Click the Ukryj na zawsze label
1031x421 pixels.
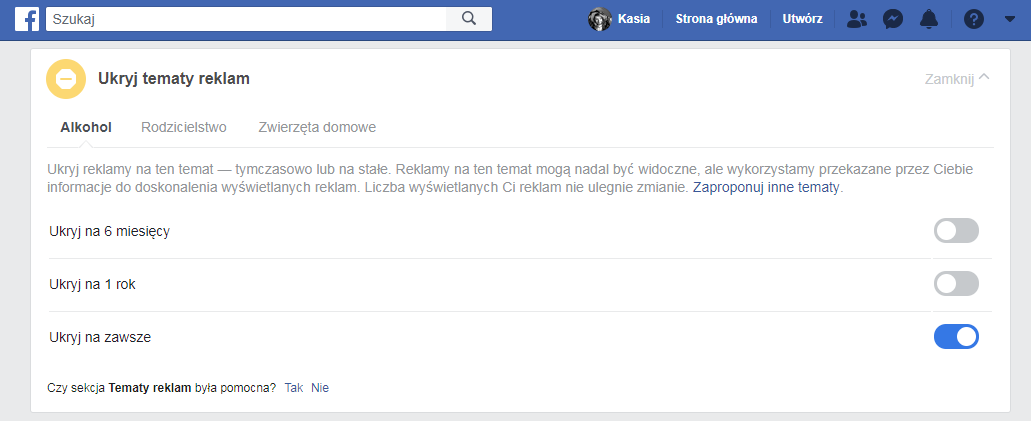100,337
